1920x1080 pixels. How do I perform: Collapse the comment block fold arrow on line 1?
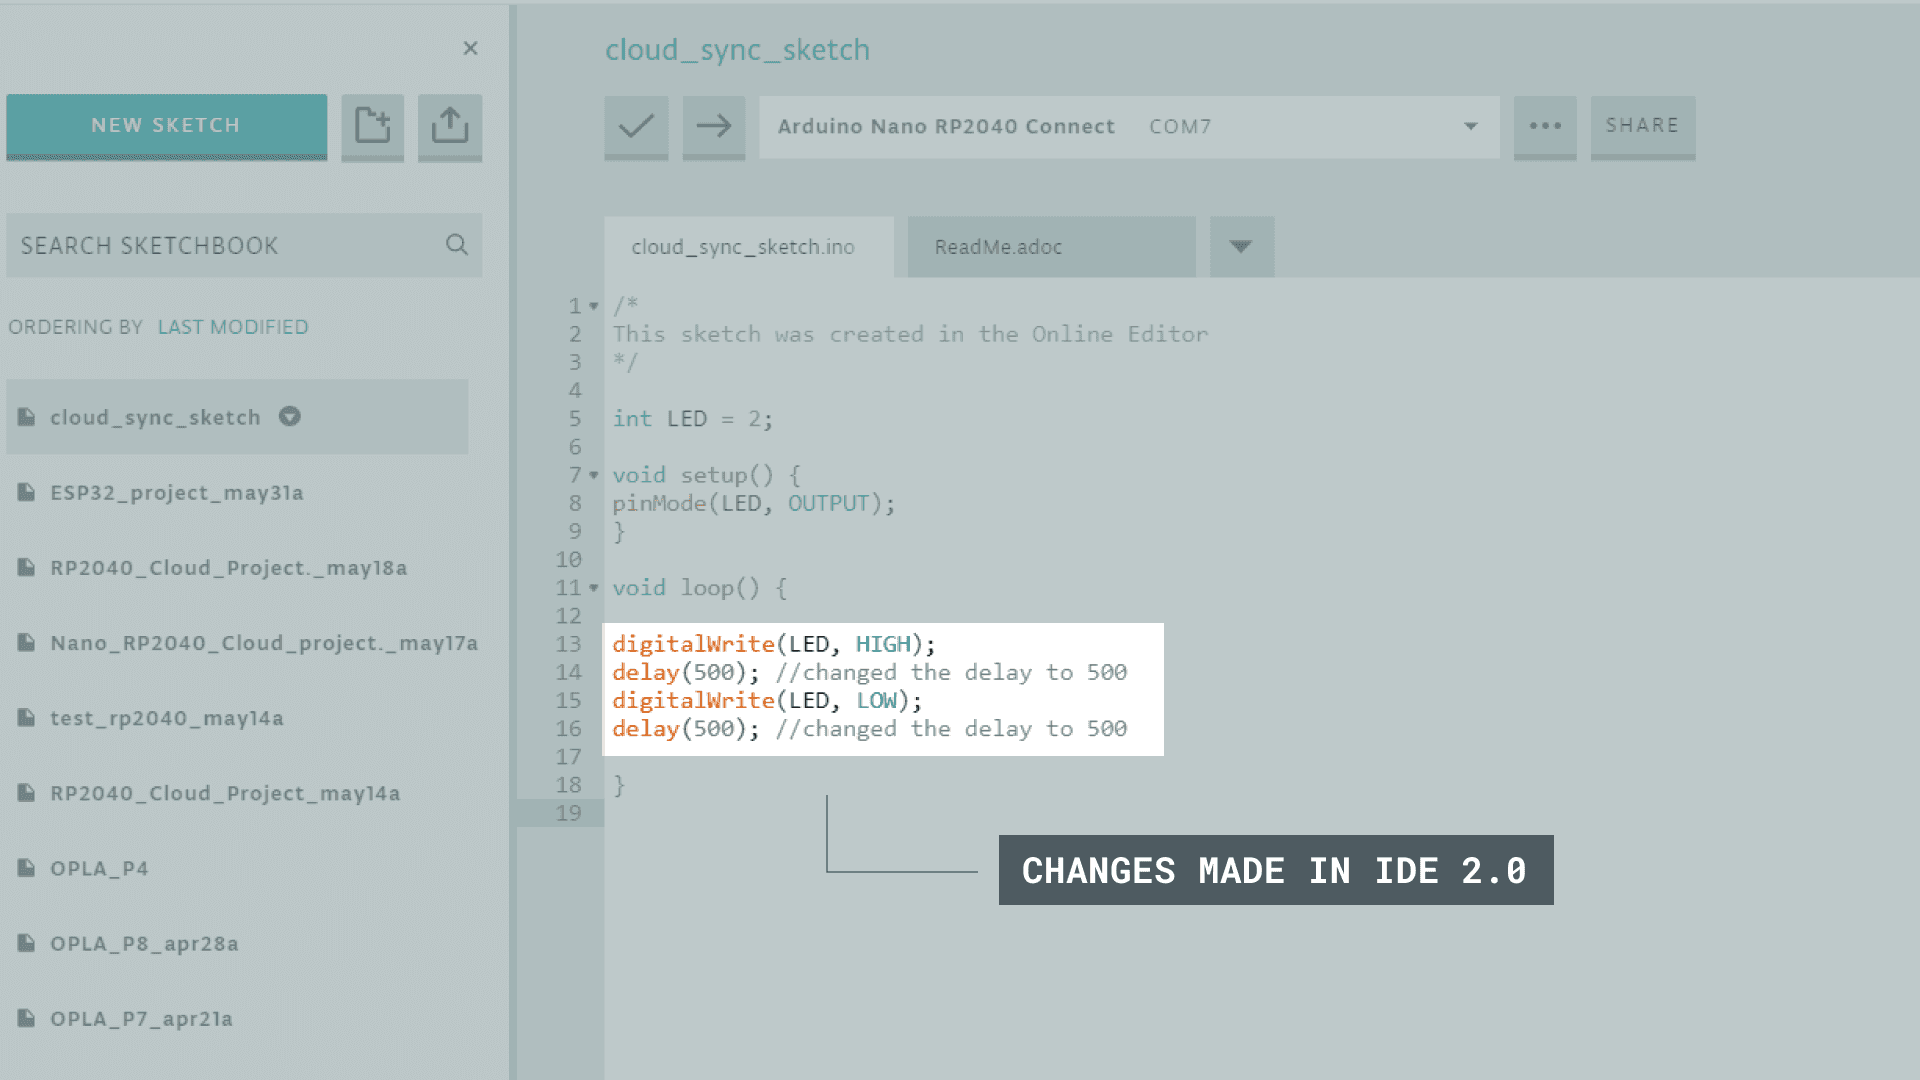[x=594, y=306]
